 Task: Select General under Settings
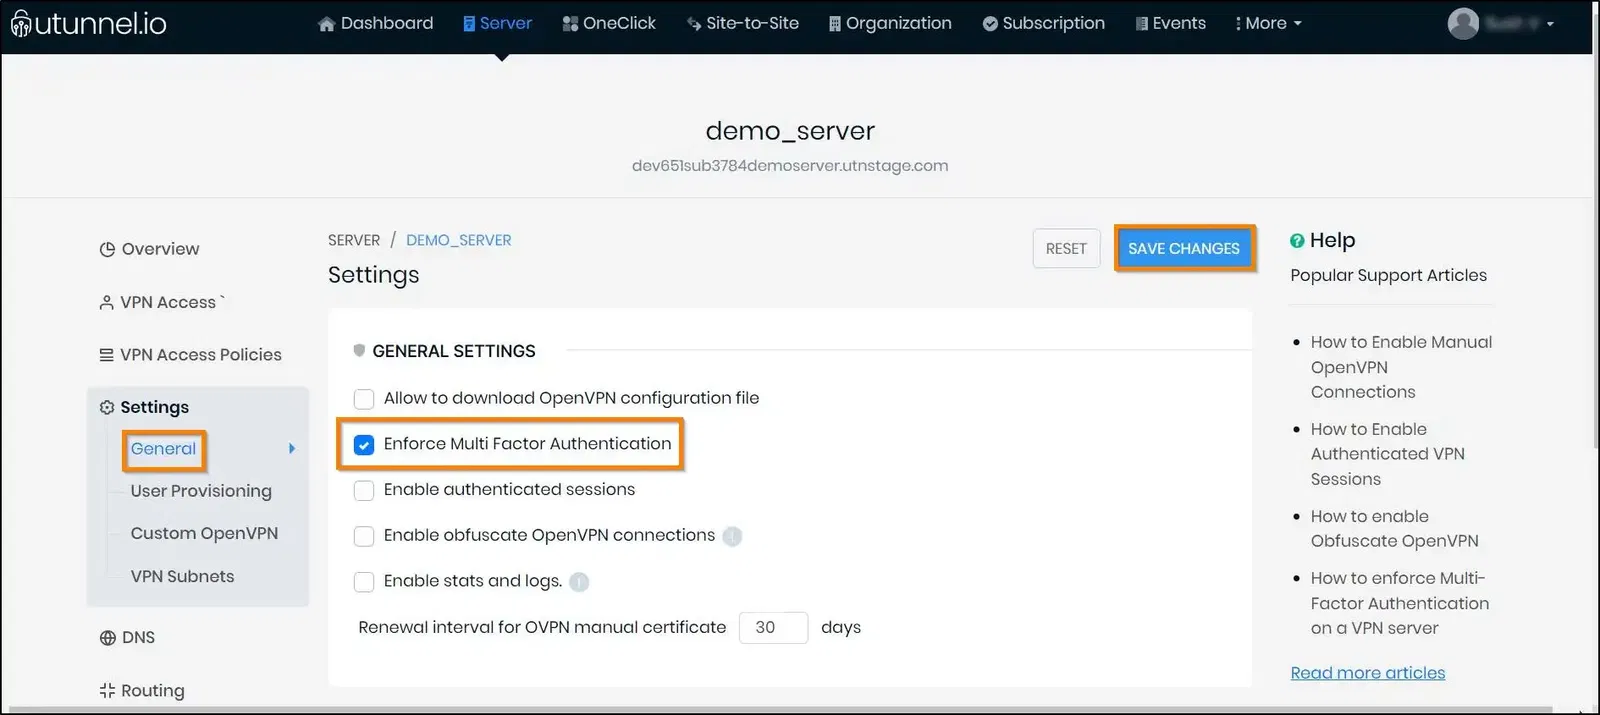point(163,449)
